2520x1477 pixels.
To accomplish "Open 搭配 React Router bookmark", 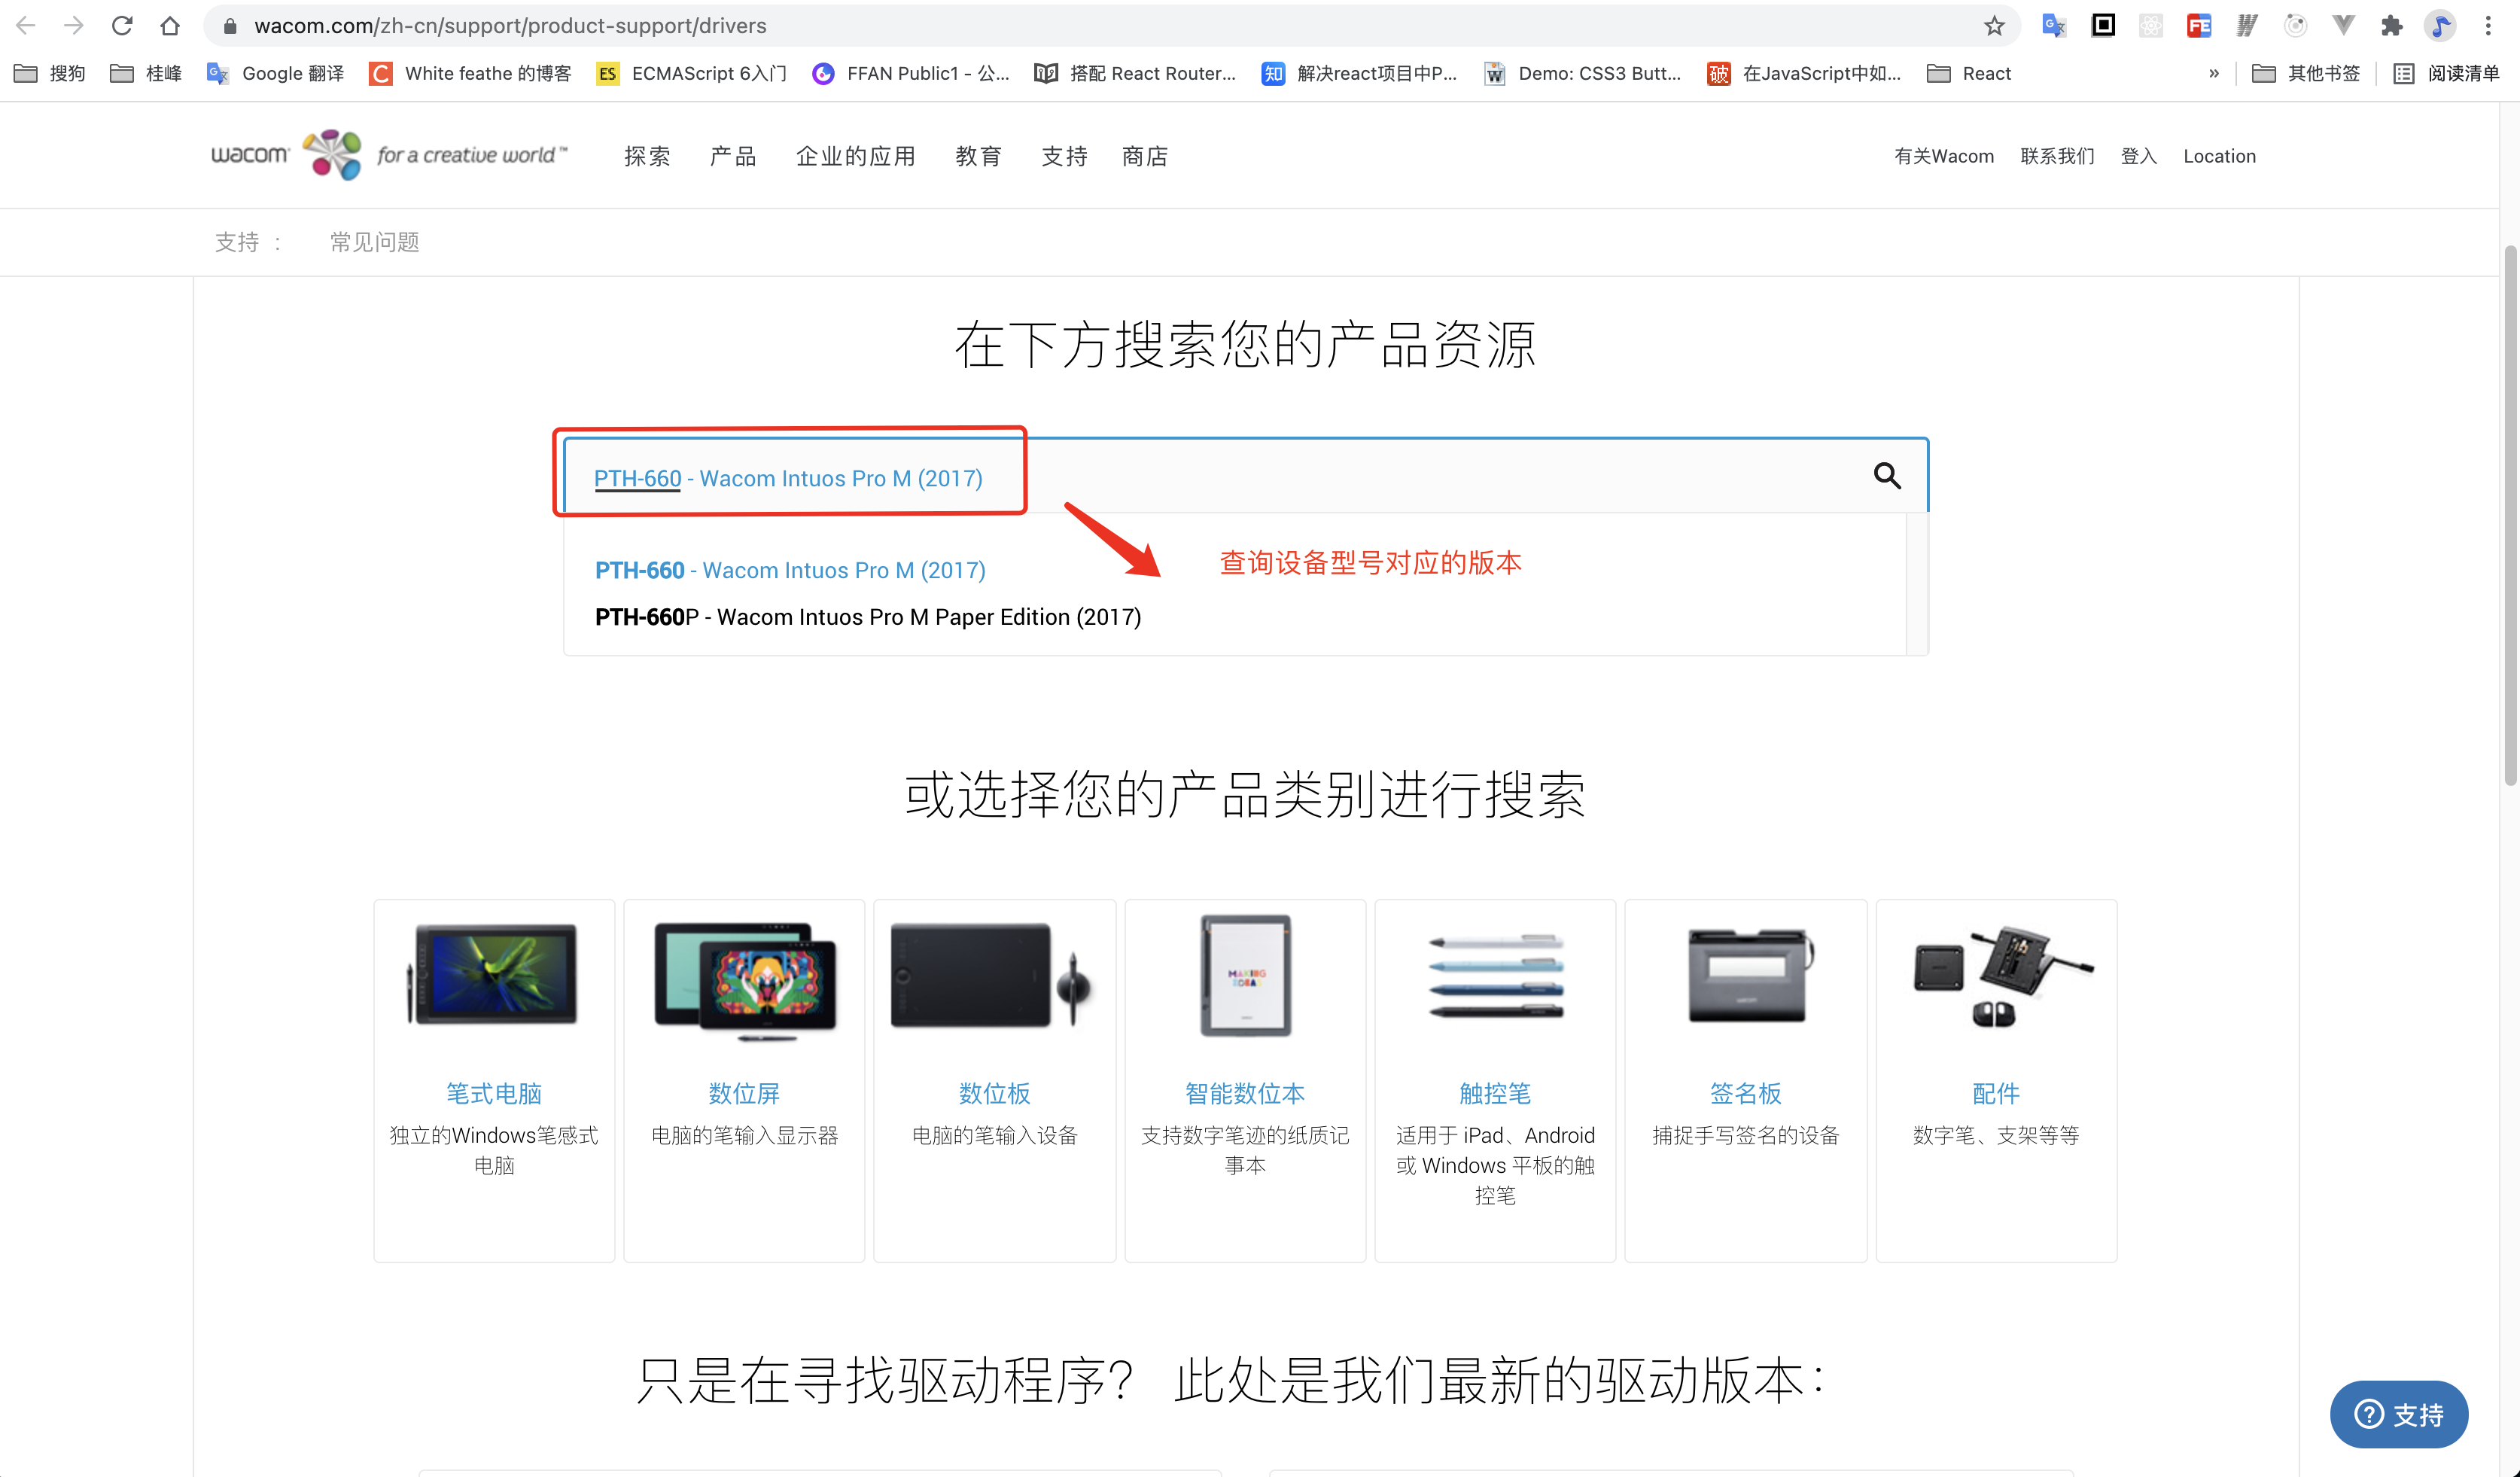I will pos(1135,73).
